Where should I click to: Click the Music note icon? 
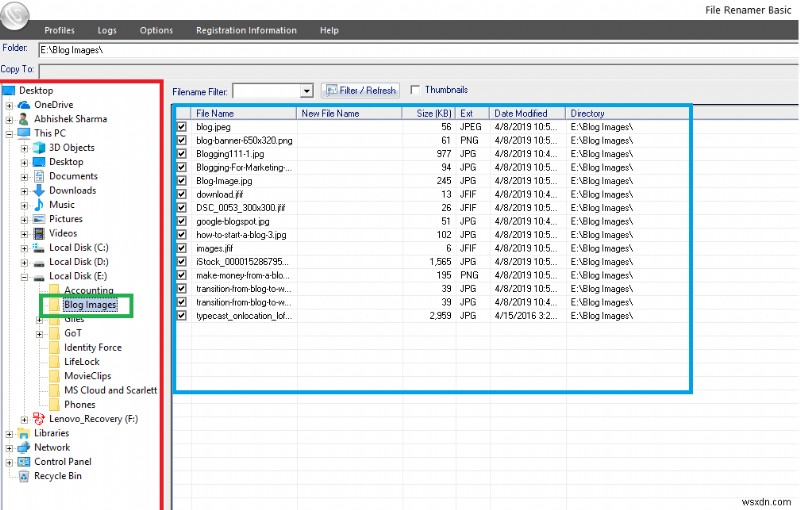click(39, 205)
